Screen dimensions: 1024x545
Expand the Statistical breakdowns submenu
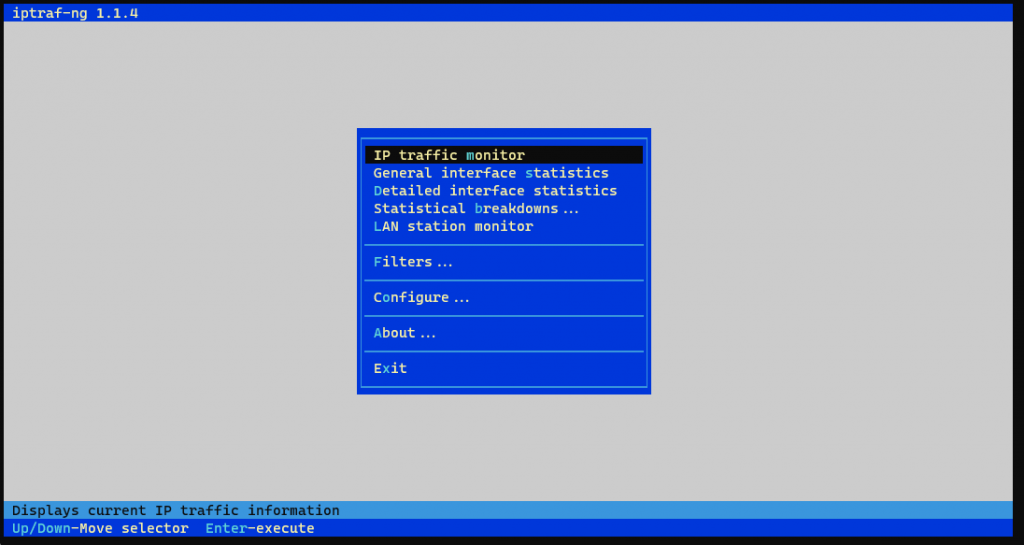pos(475,209)
